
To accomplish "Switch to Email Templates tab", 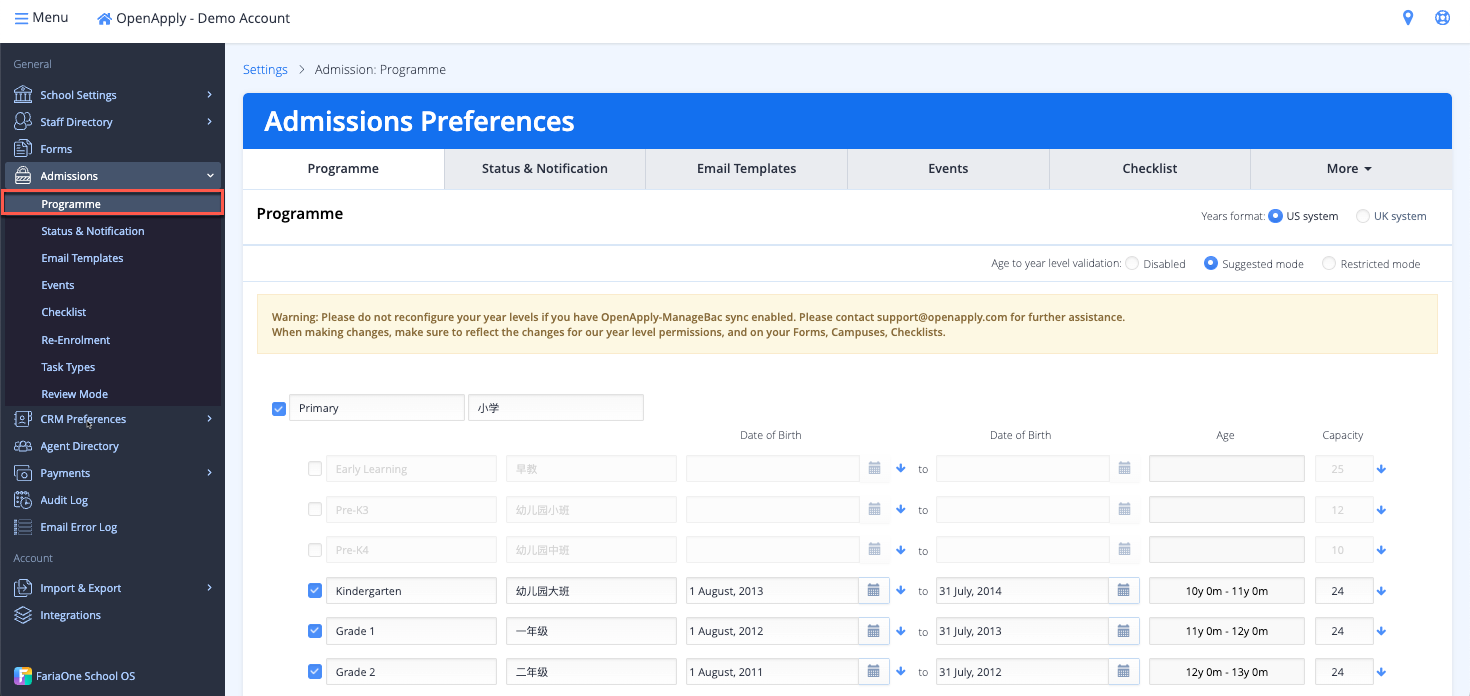I will [x=747, y=169].
